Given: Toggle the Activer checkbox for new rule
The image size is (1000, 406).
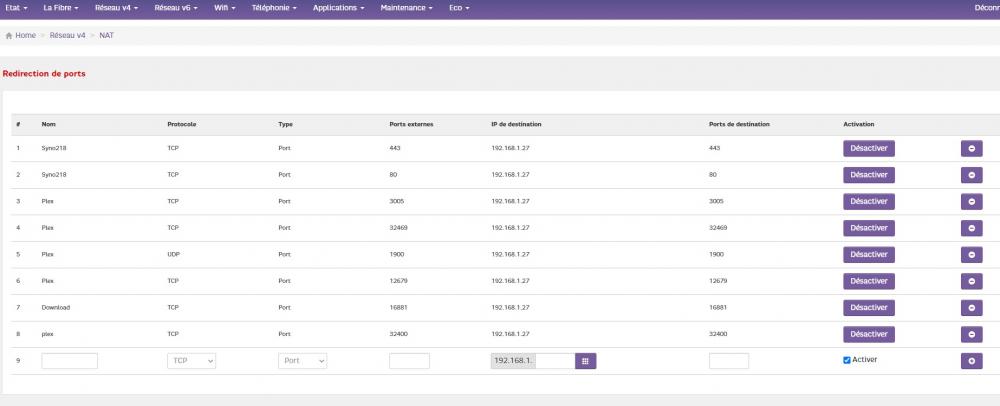Looking at the screenshot, I should (847, 360).
